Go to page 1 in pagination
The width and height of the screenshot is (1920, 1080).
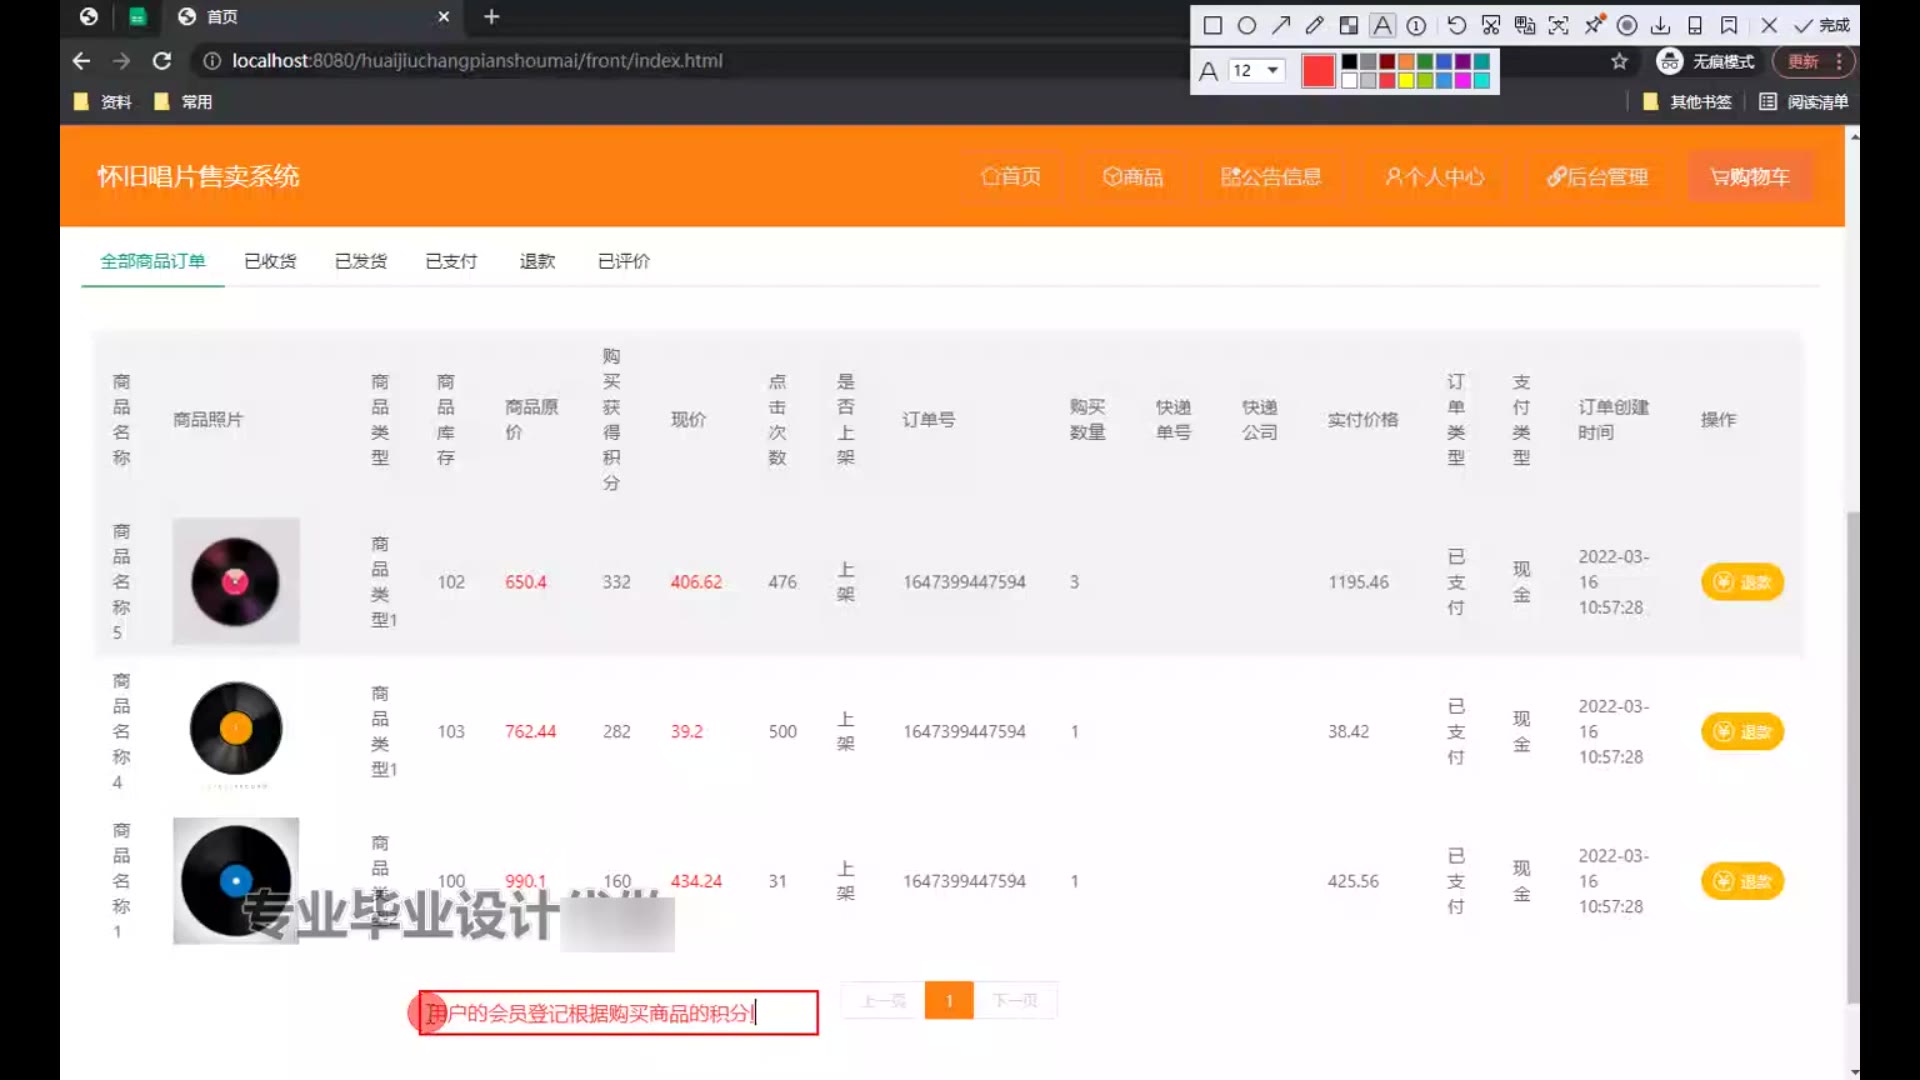pos(948,1000)
